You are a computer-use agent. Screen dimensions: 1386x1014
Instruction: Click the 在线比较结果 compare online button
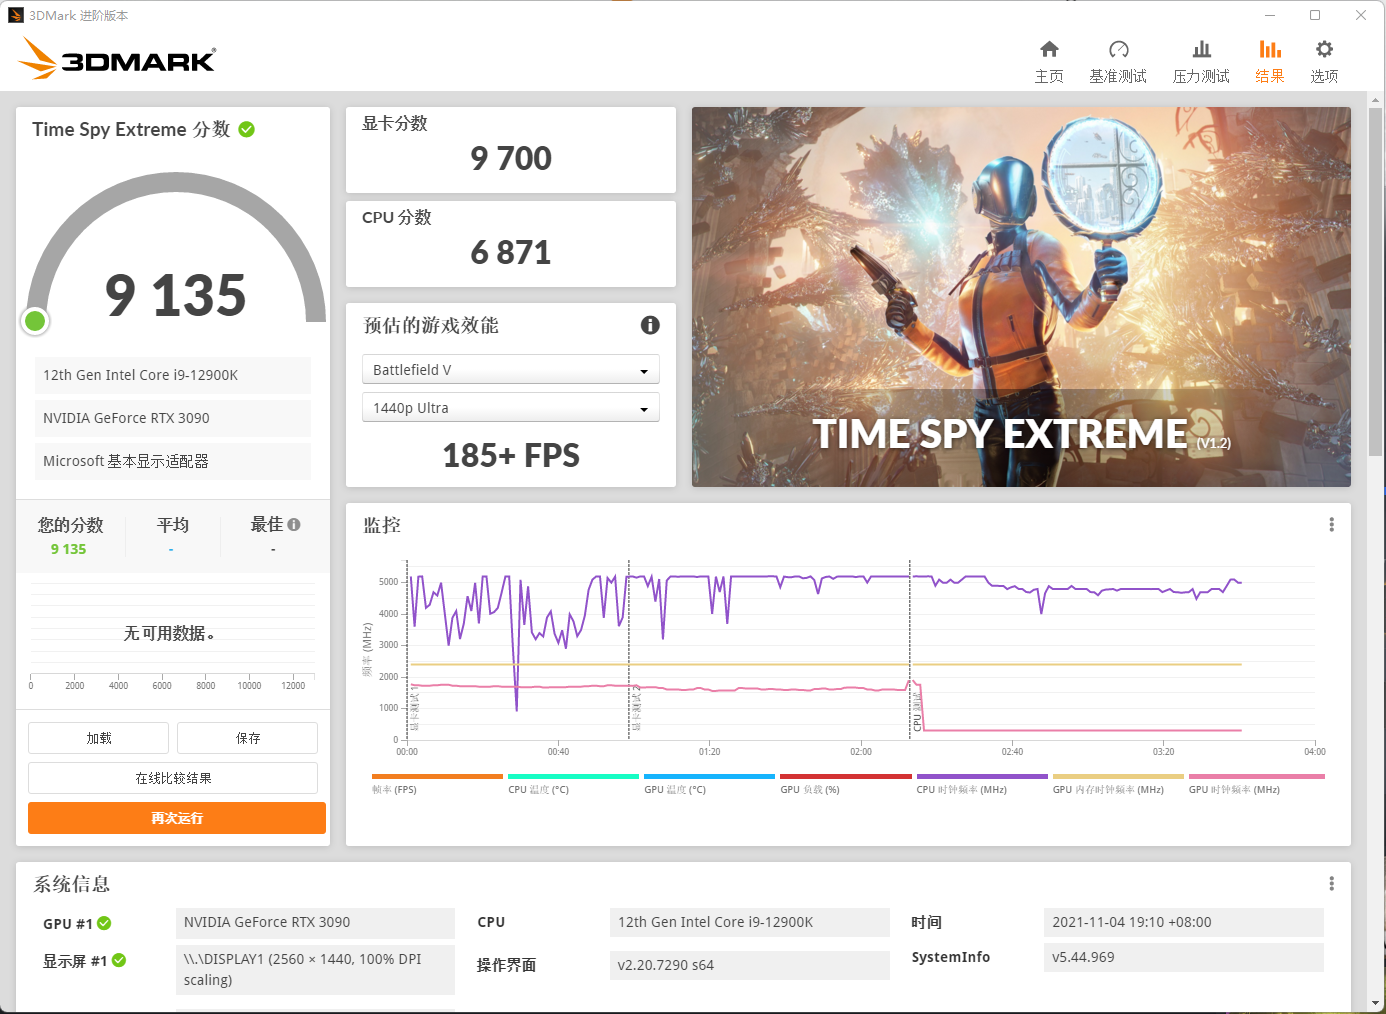(172, 777)
